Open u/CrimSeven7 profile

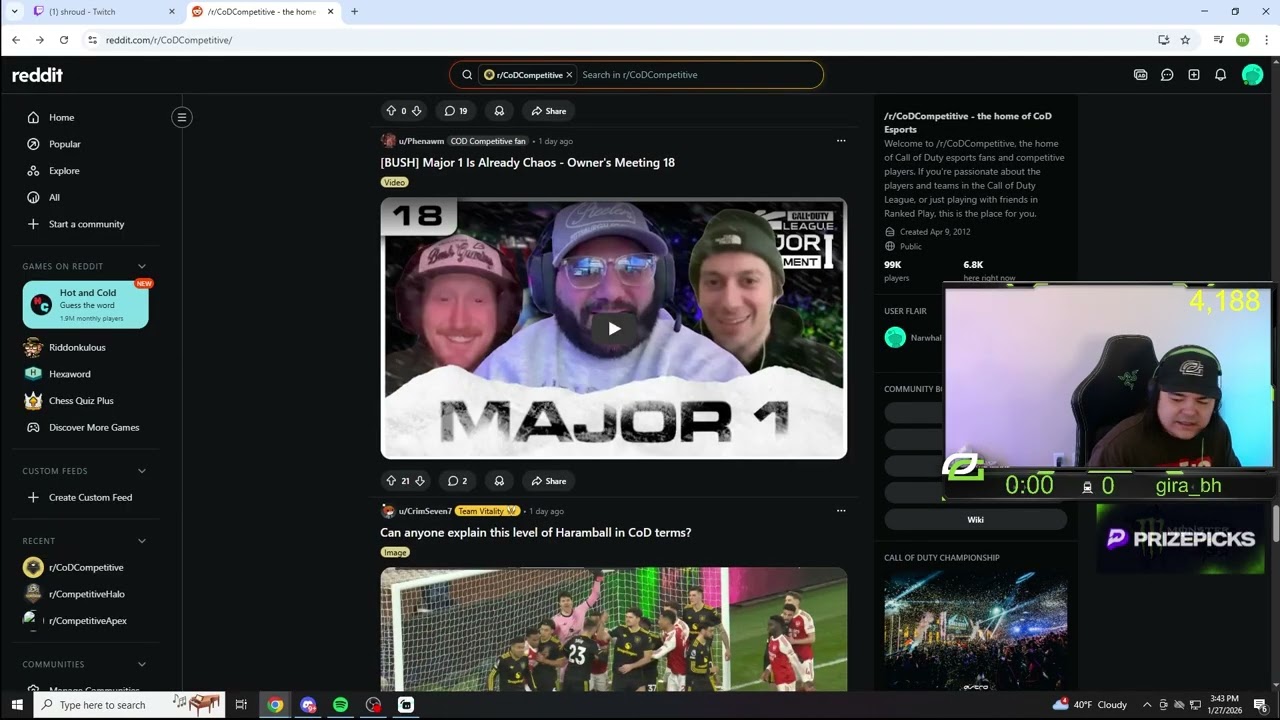(425, 511)
